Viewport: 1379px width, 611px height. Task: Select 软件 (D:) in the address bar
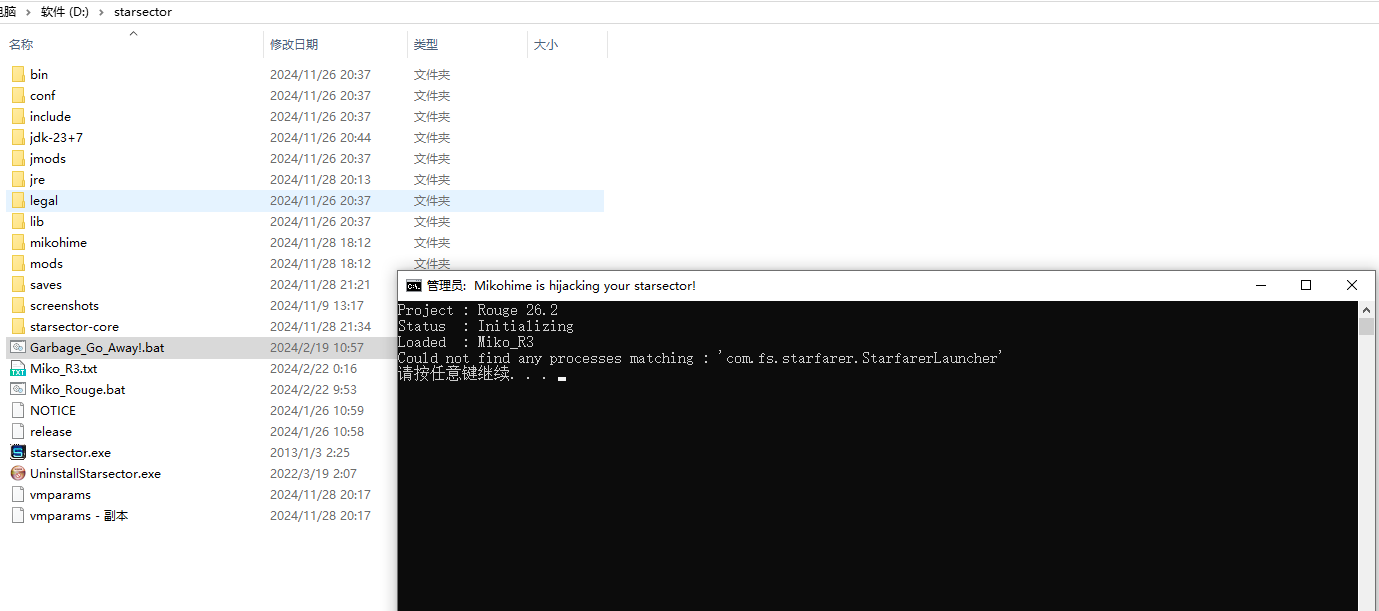click(64, 12)
